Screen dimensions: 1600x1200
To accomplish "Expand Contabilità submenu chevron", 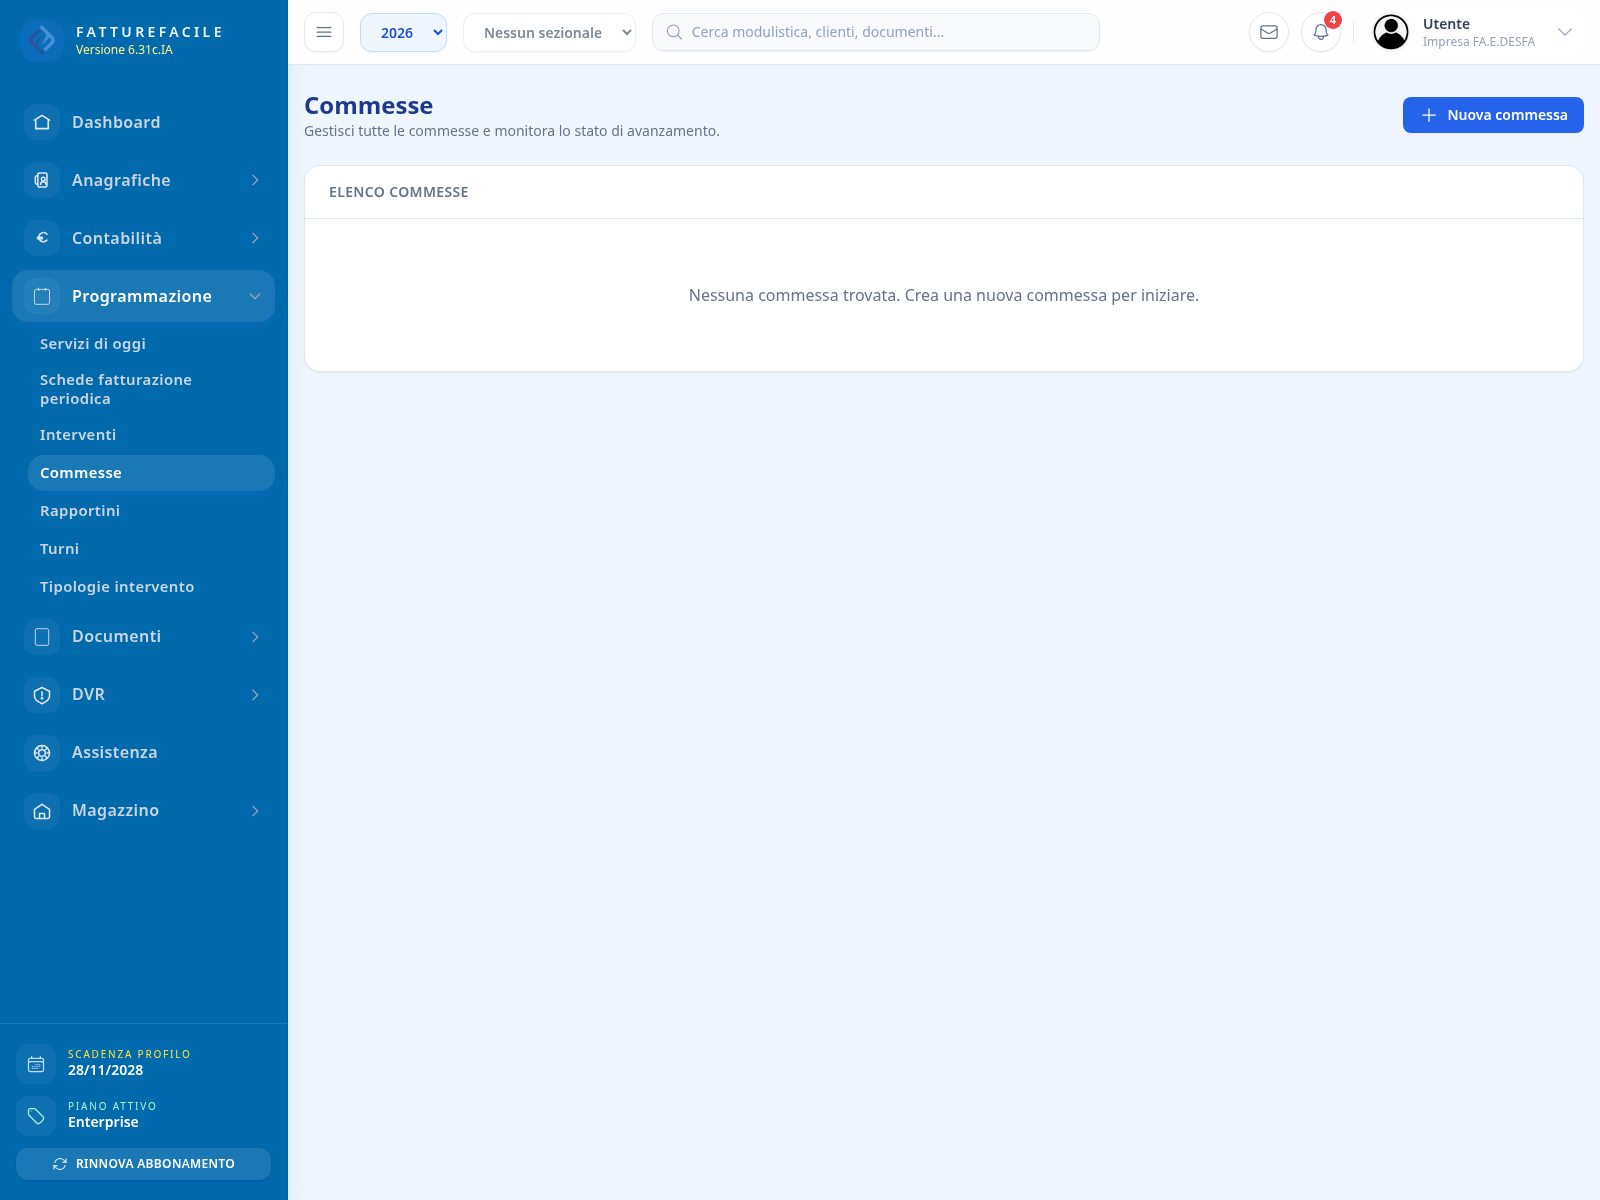I will coord(255,238).
